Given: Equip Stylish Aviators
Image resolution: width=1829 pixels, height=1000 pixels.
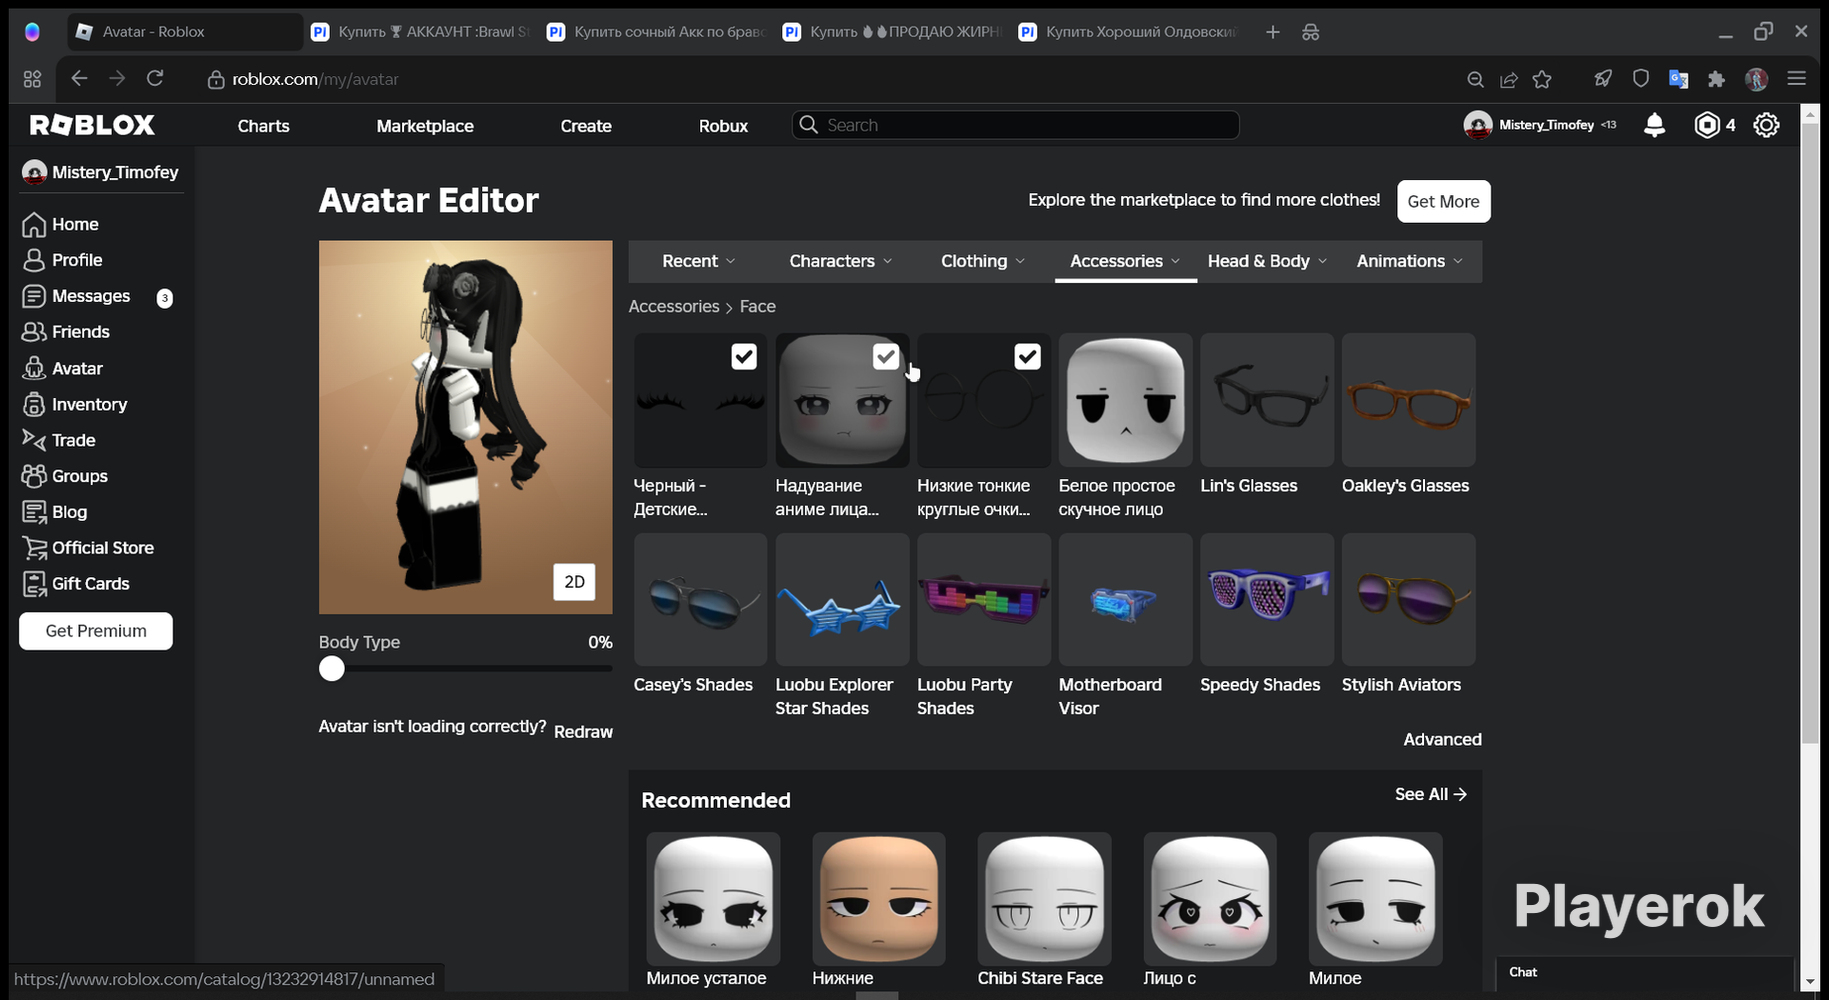Looking at the screenshot, I should point(1408,599).
